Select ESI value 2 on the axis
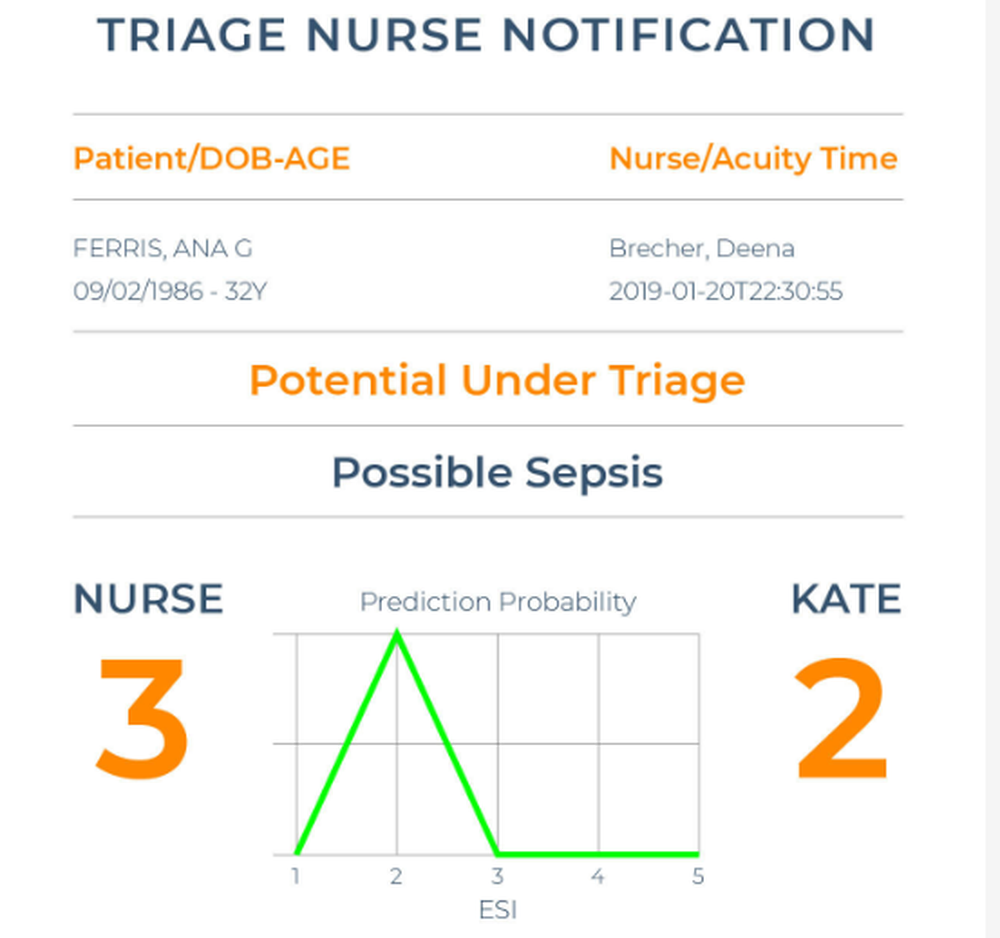Image resolution: width=1000 pixels, height=938 pixels. (x=396, y=875)
